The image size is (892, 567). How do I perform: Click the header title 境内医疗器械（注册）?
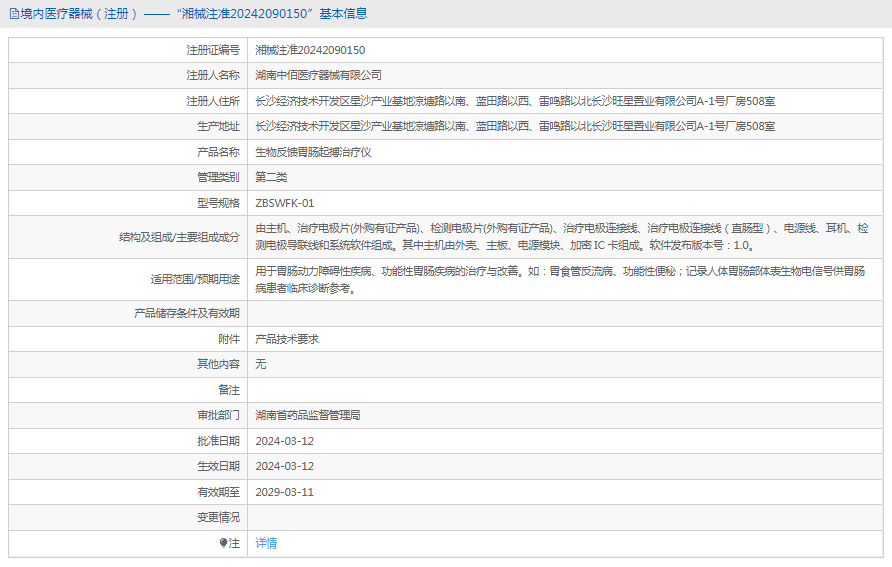click(x=79, y=14)
